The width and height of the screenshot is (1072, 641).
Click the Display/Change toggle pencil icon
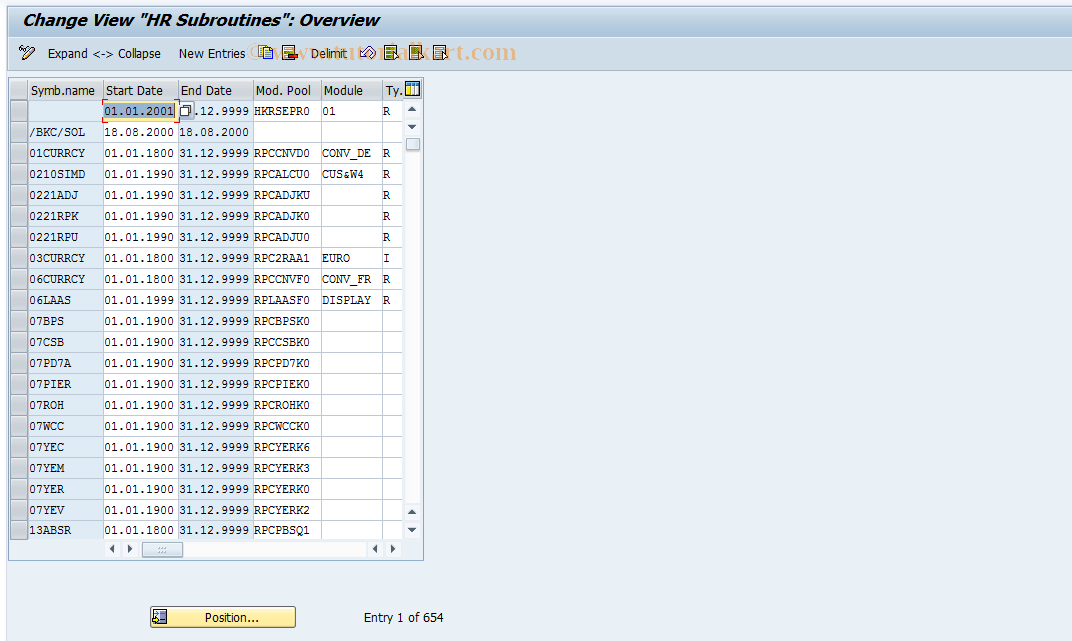pyautogui.click(x=27, y=53)
